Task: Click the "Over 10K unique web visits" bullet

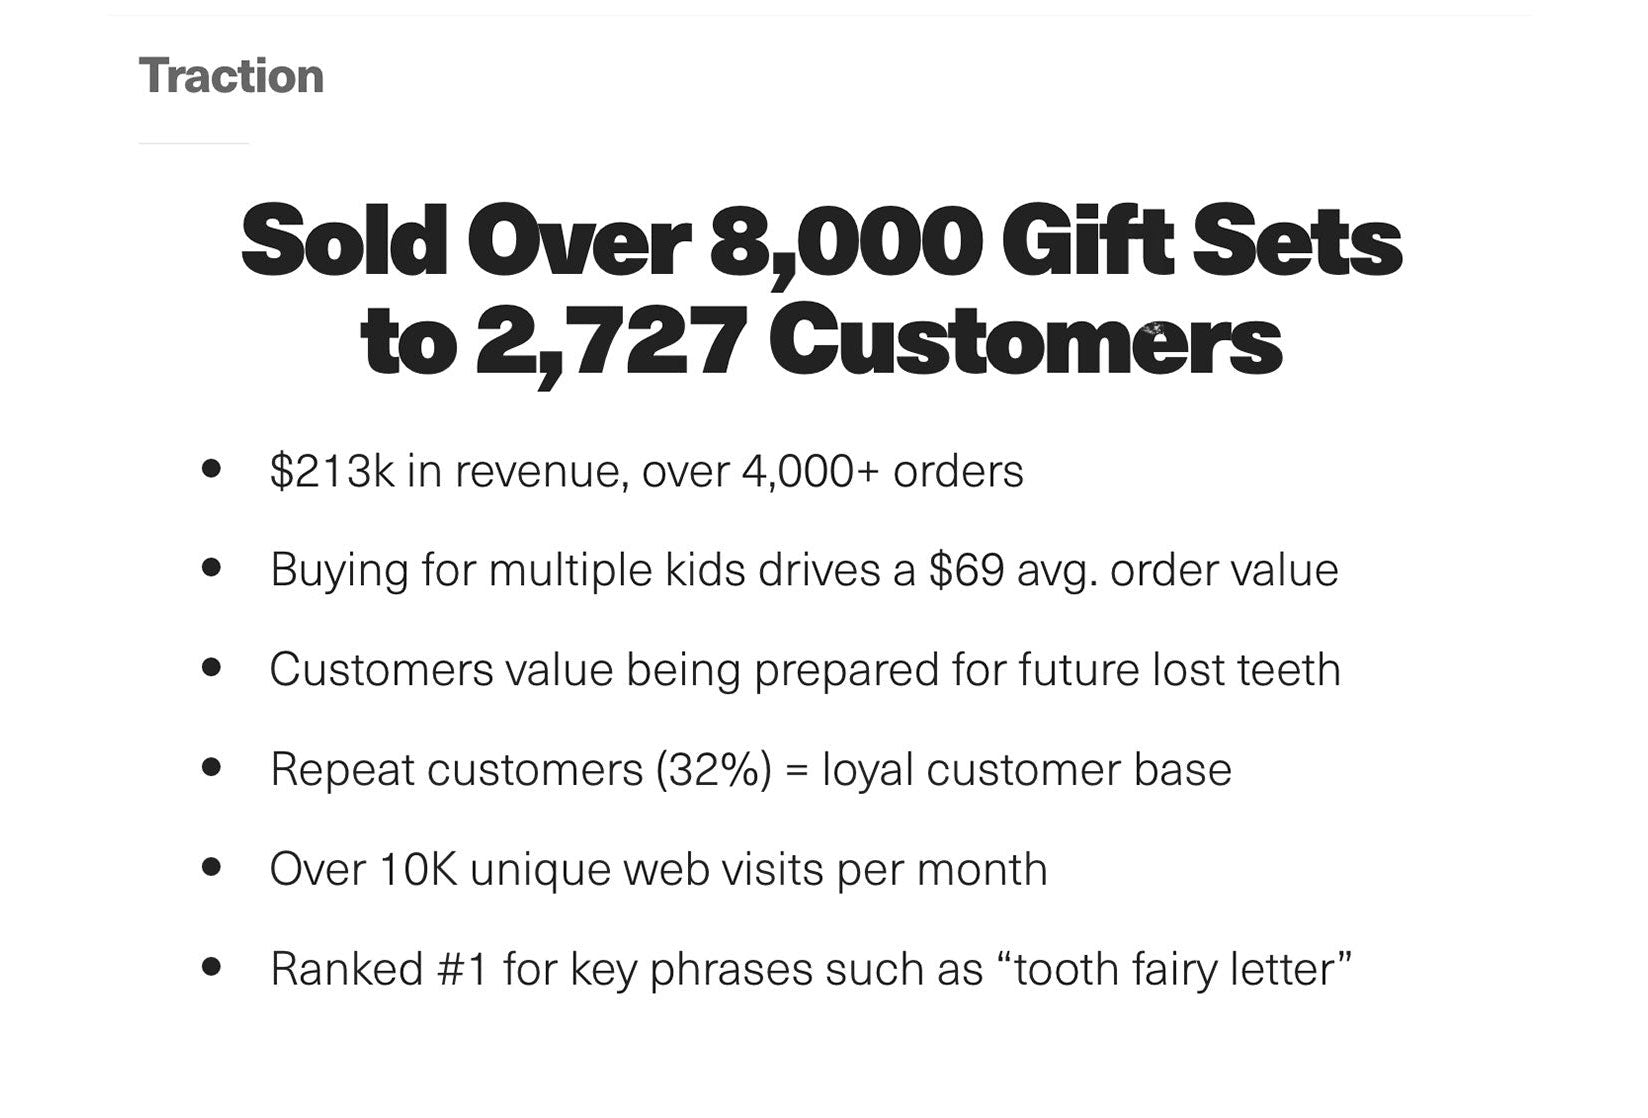Action: pyautogui.click(x=658, y=870)
